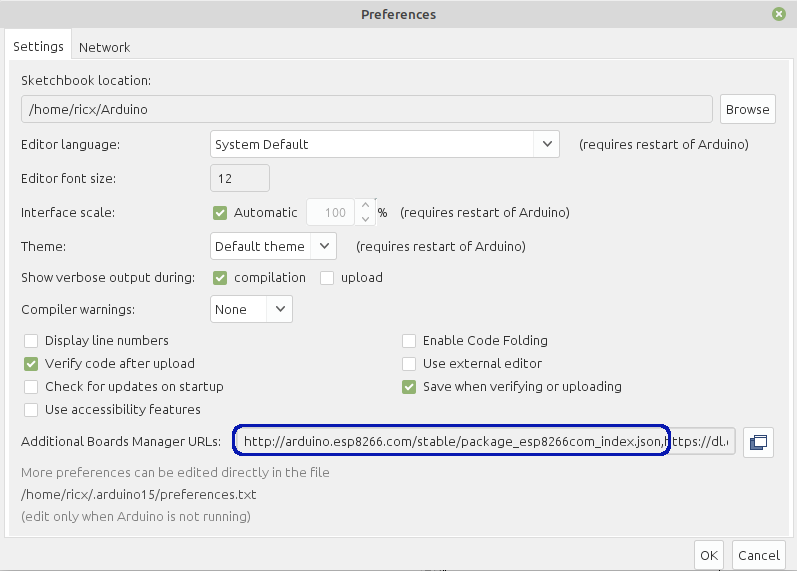Browse for a sketchbook folder

click(747, 109)
